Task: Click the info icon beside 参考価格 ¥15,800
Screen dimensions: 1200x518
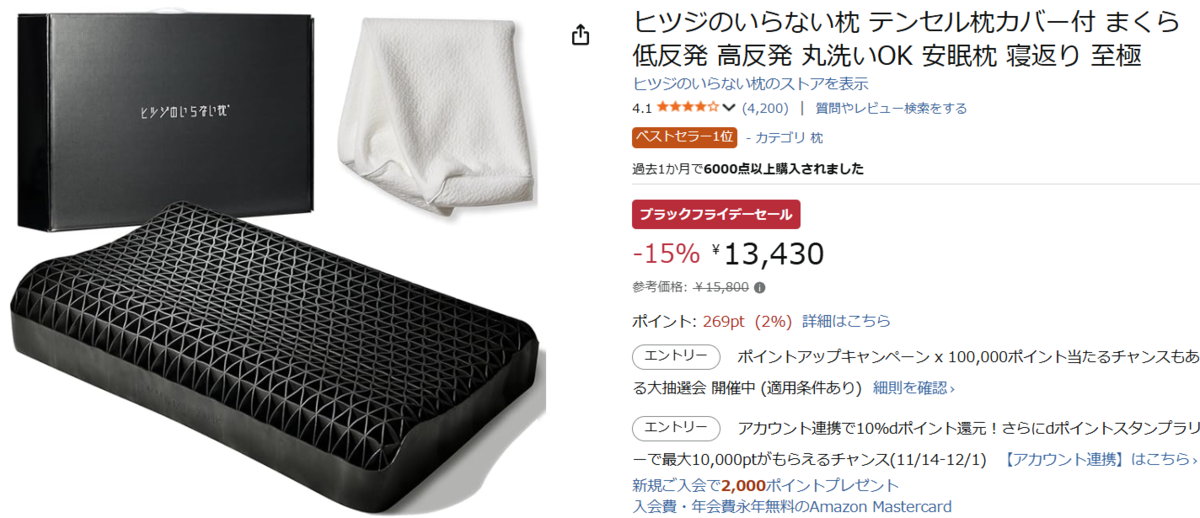Action: pyautogui.click(x=759, y=287)
